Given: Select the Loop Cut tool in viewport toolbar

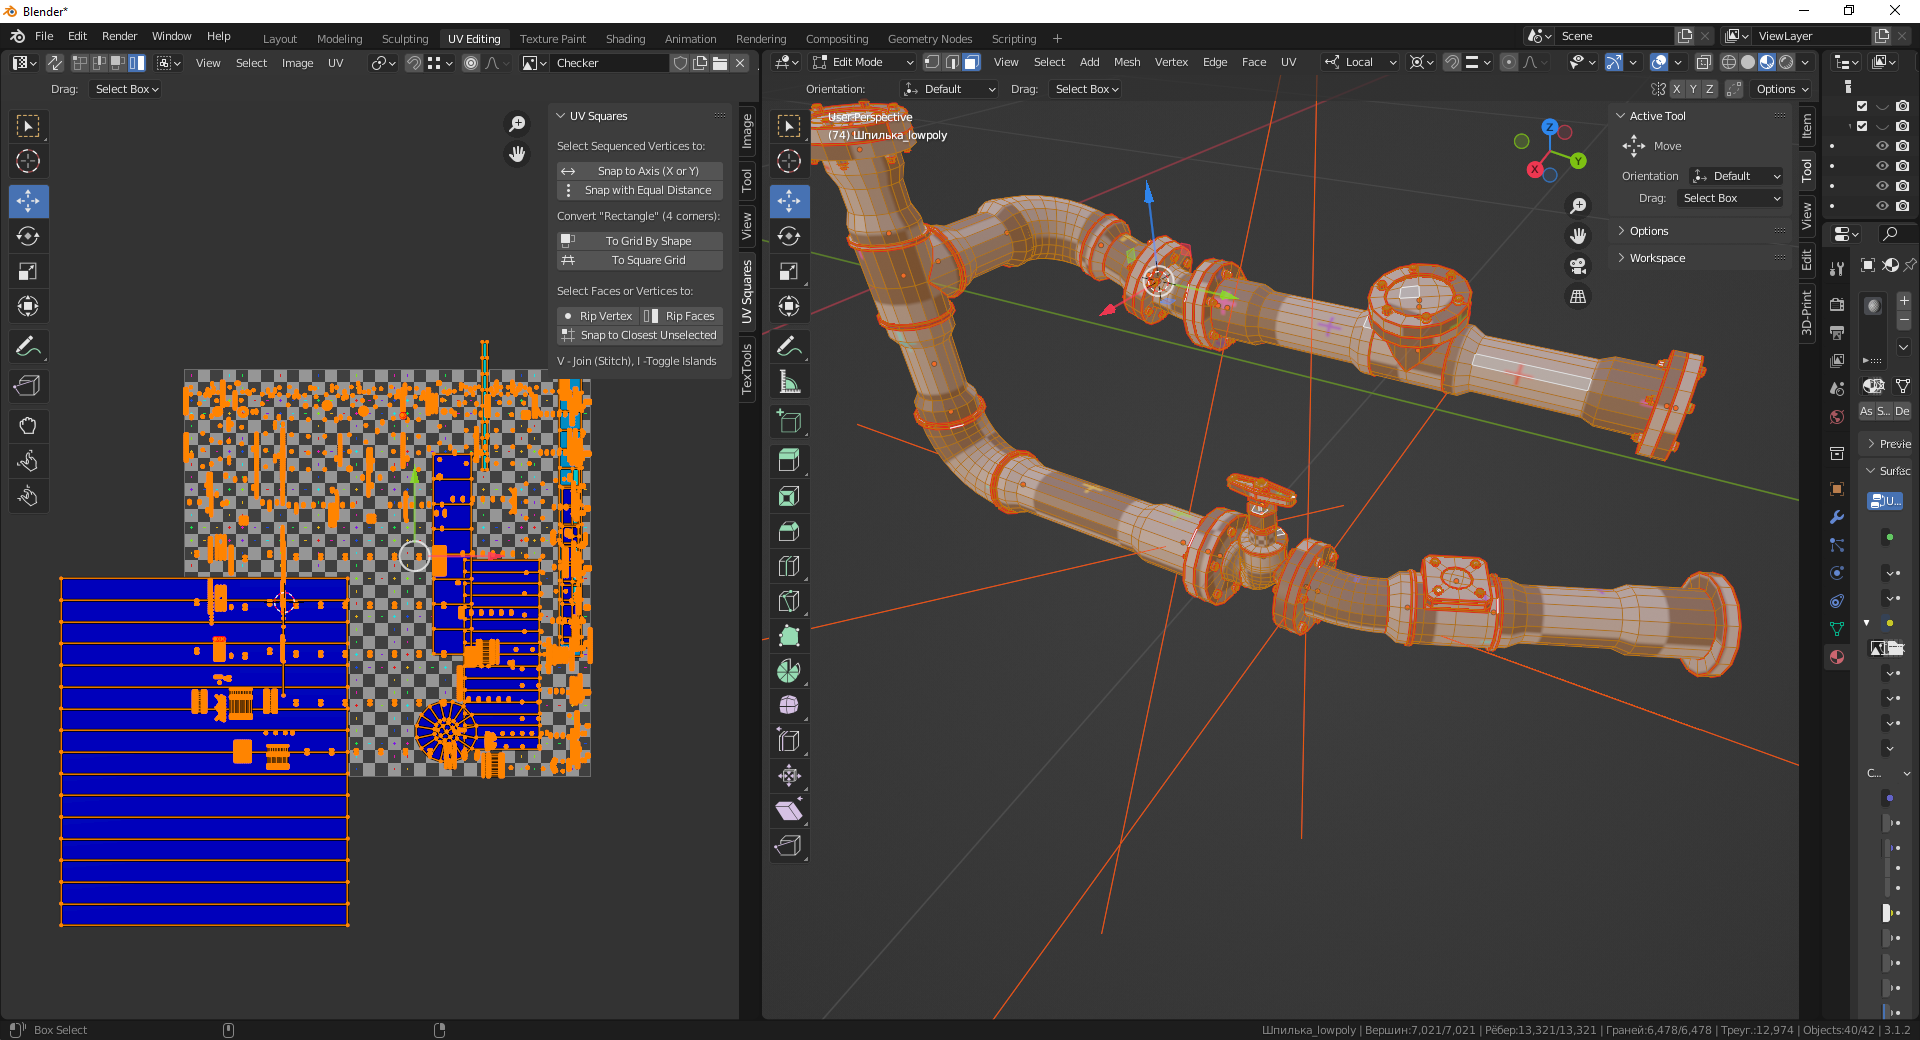Looking at the screenshot, I should click(x=789, y=567).
